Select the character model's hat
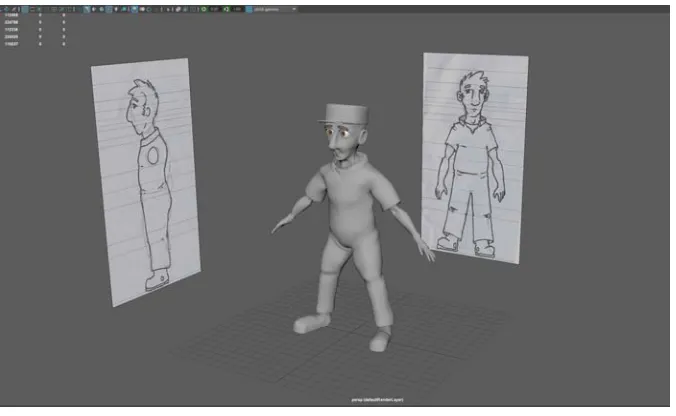Screen dimensions: 676x416 (345, 114)
